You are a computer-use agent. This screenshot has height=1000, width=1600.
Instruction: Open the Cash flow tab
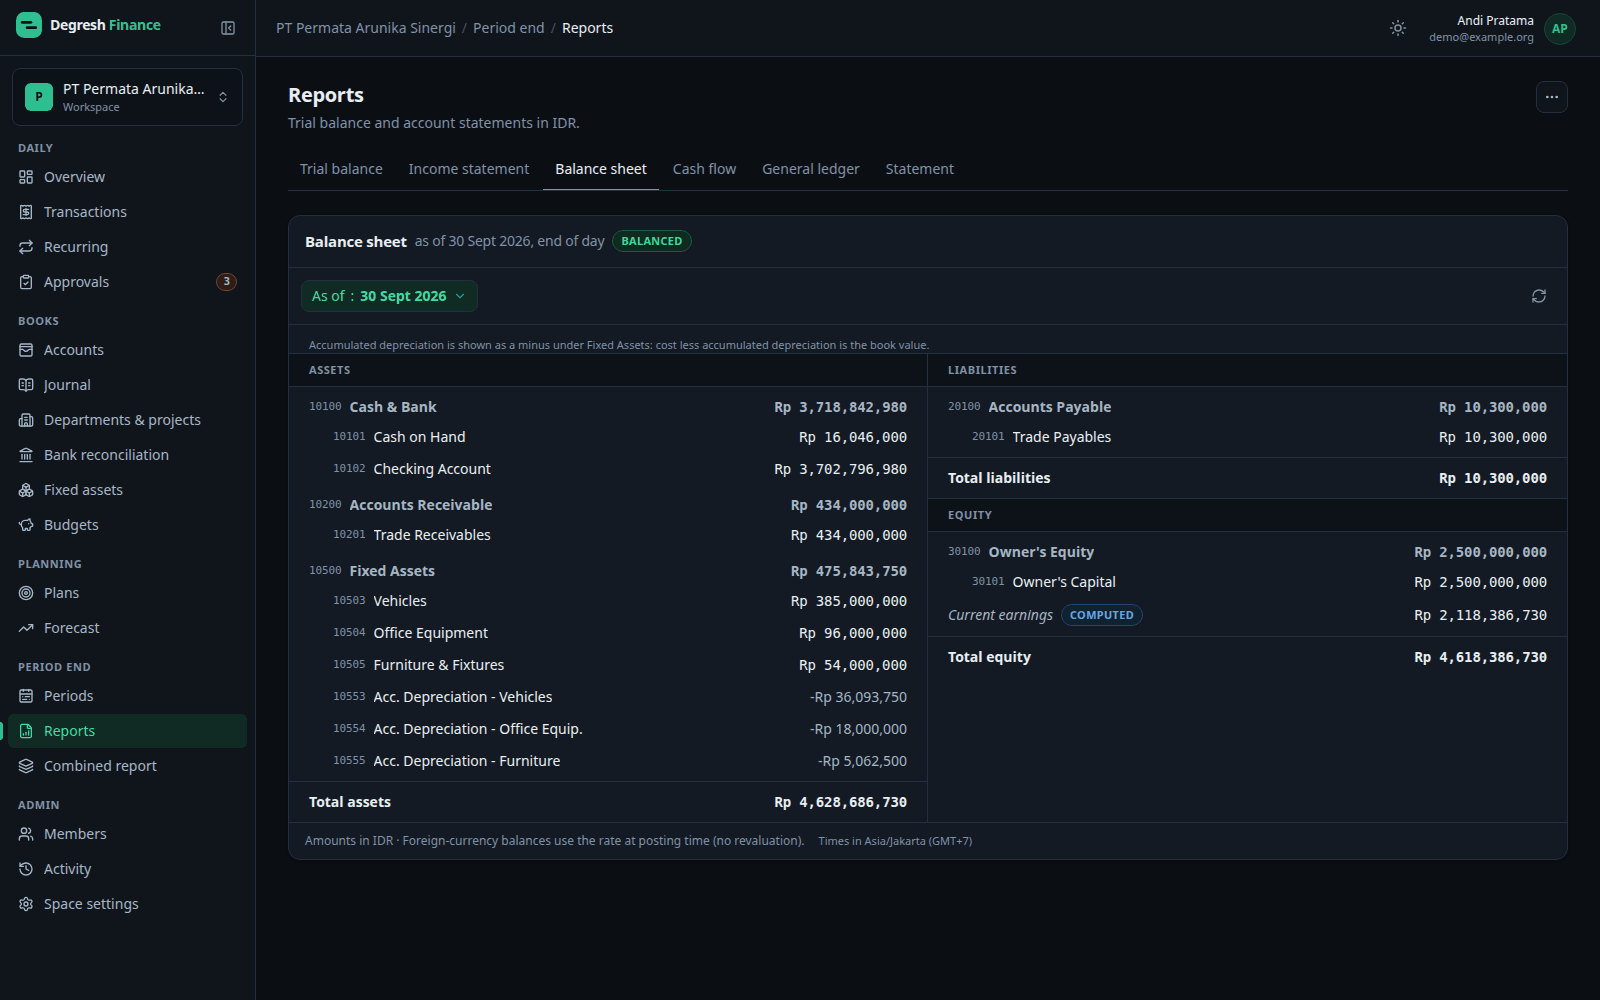(x=704, y=169)
